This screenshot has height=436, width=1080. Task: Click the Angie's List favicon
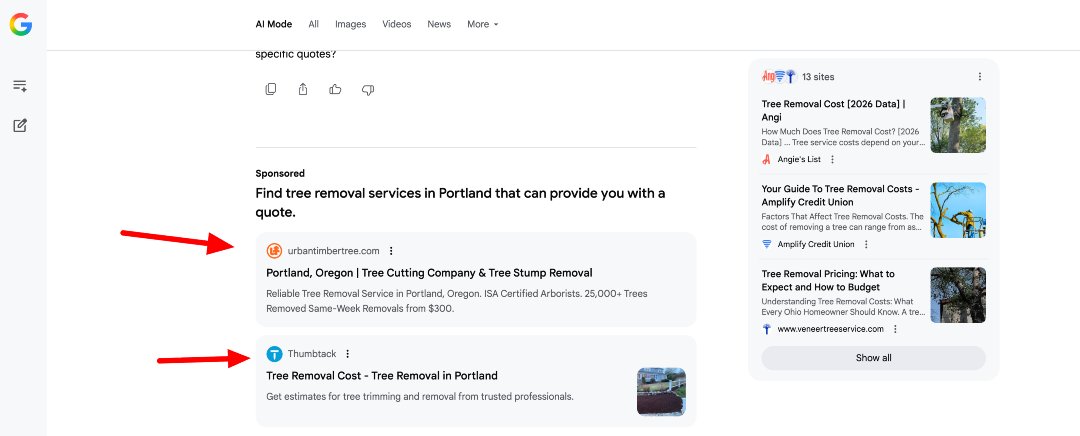pos(767,159)
